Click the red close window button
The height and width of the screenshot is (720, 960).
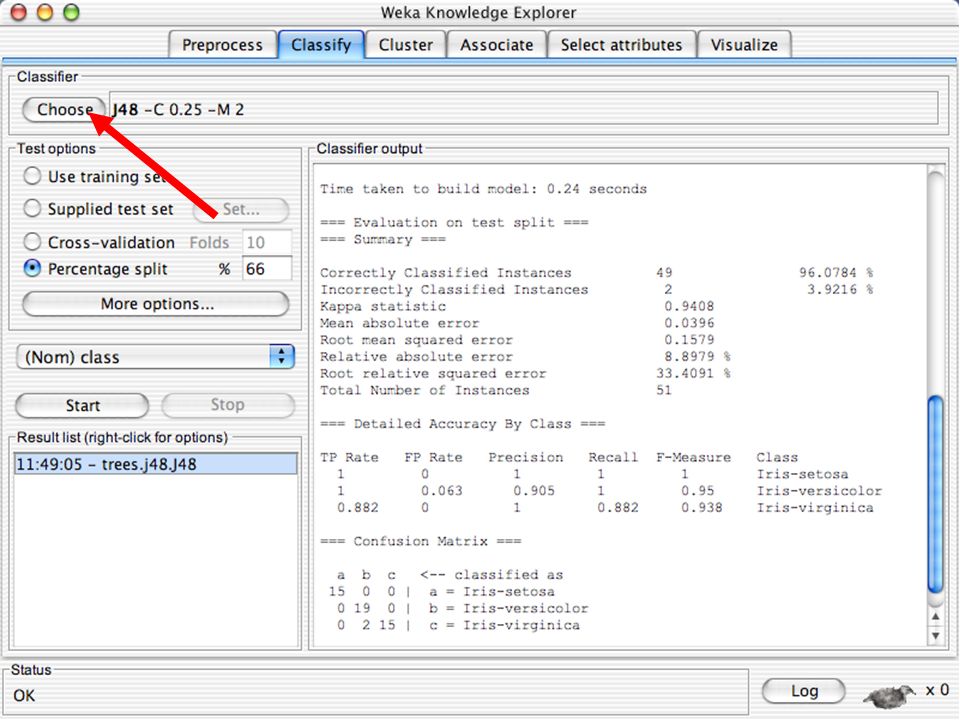(x=19, y=12)
